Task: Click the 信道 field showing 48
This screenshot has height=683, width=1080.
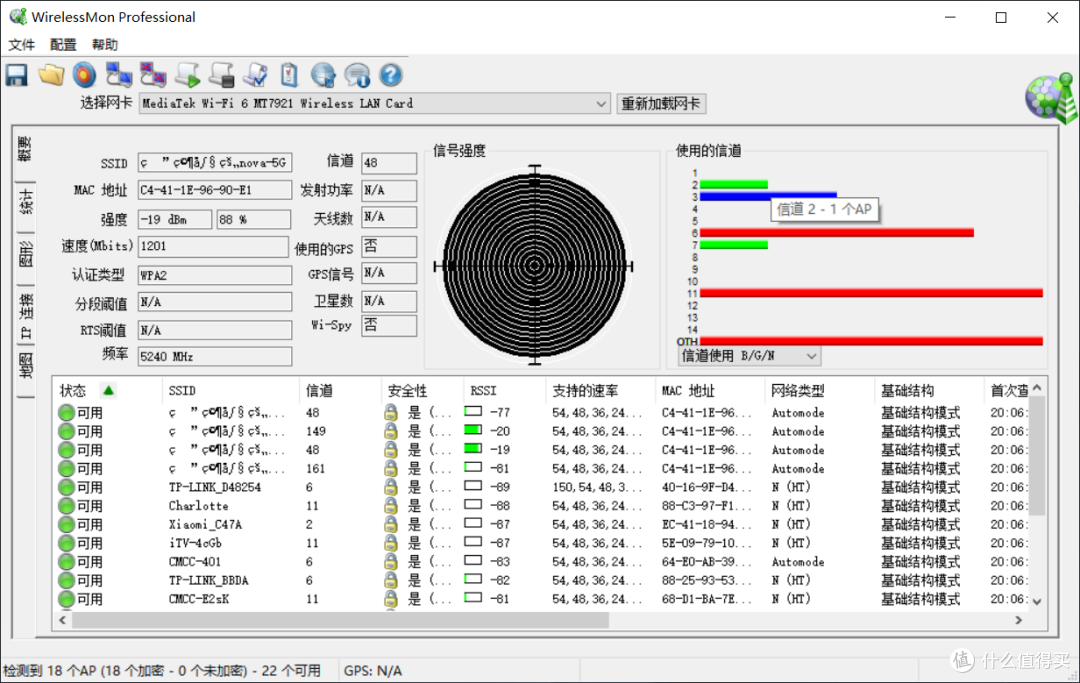Action: coord(388,163)
